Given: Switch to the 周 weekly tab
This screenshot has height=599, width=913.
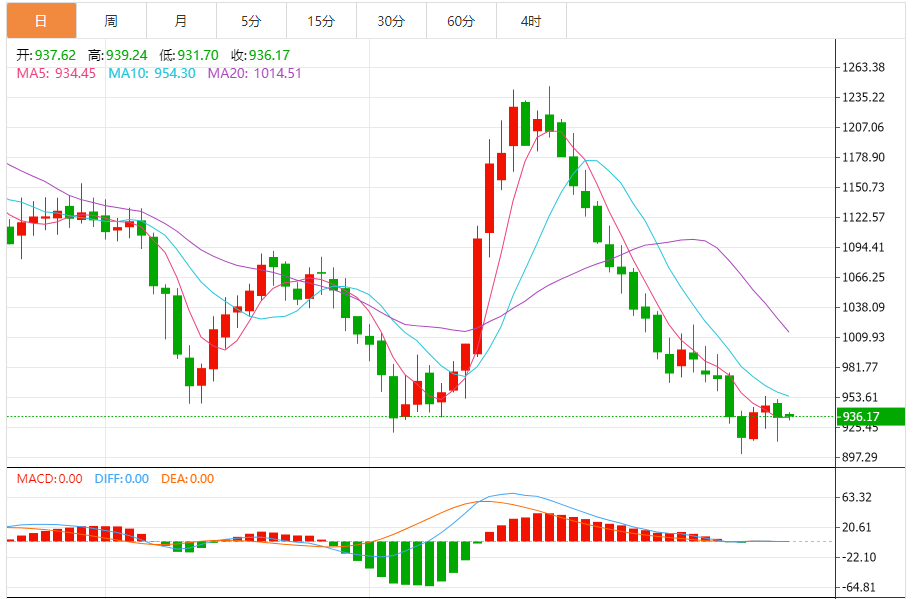Looking at the screenshot, I should pyautogui.click(x=110, y=20).
